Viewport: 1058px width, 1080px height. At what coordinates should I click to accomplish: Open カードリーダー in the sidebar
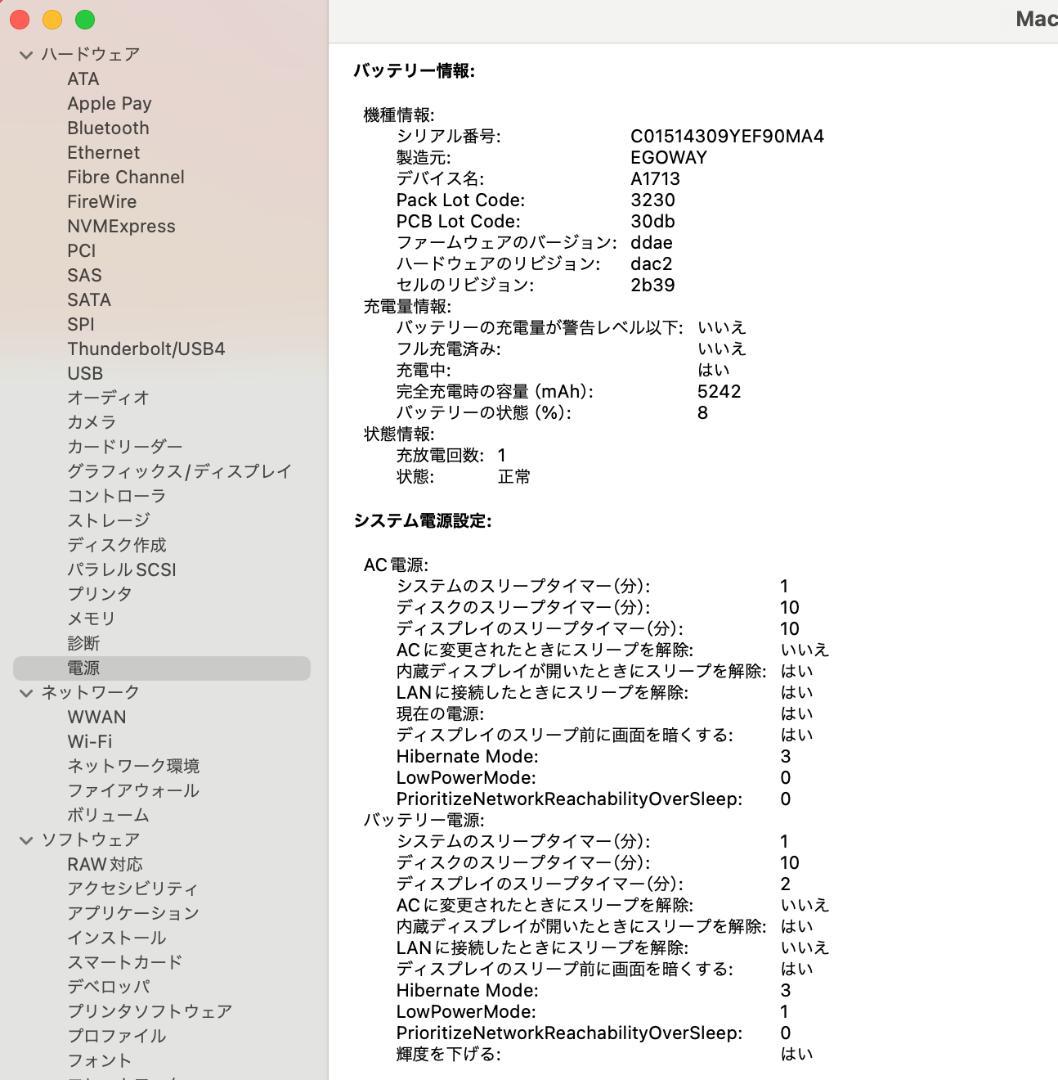pos(125,447)
